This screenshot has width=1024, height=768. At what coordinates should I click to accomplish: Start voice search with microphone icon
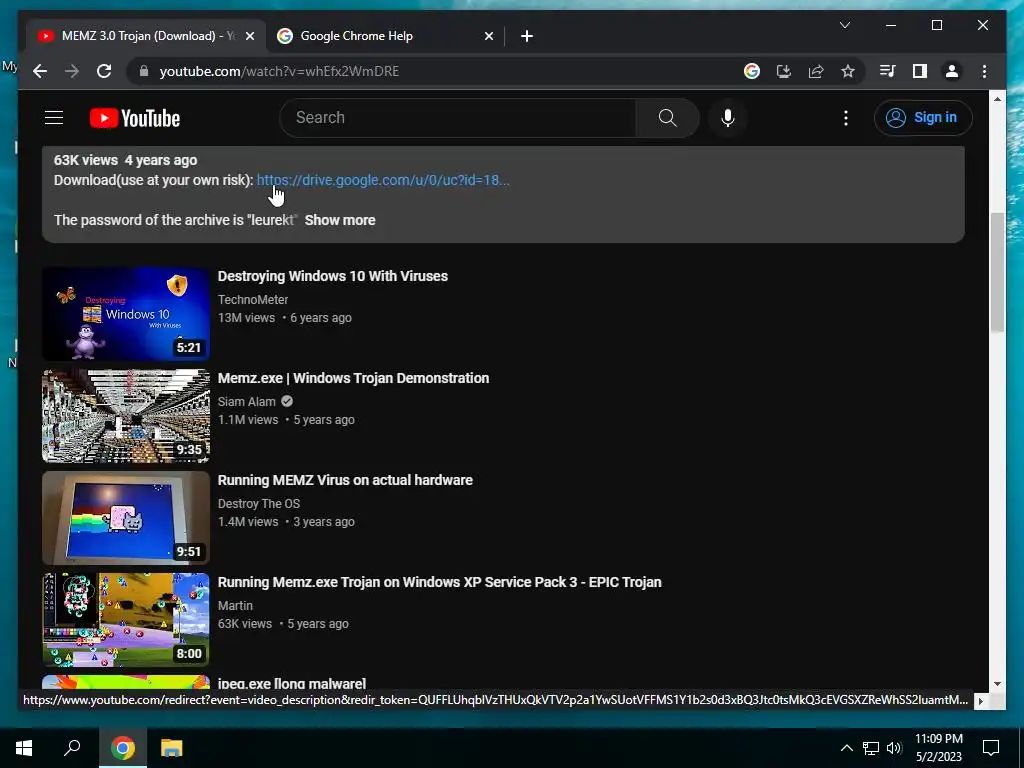(728, 118)
